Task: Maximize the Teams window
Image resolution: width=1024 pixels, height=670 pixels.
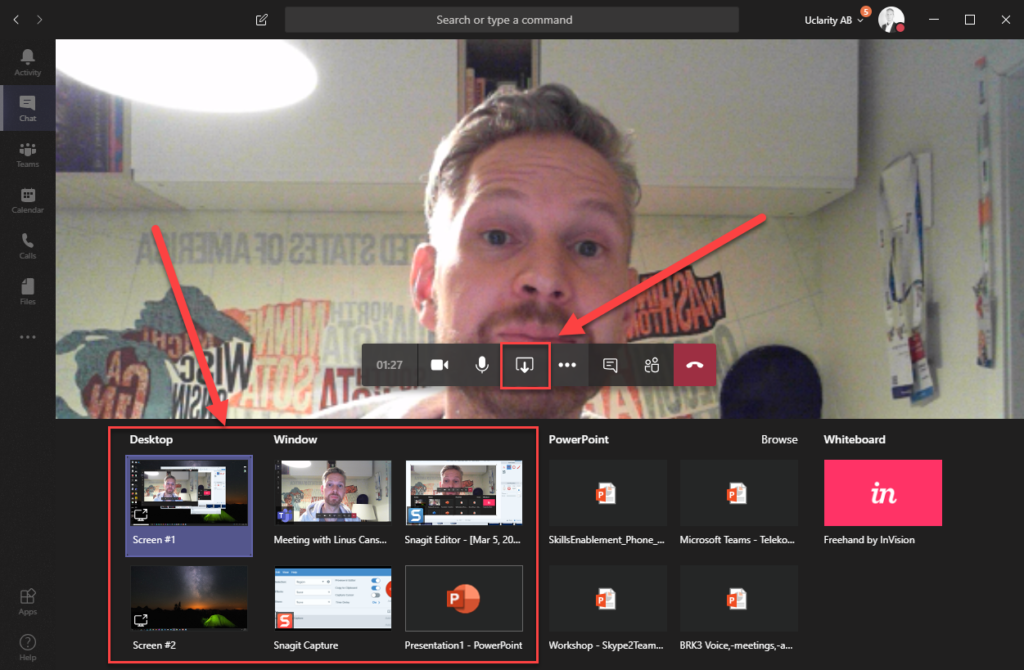Action: [970, 20]
